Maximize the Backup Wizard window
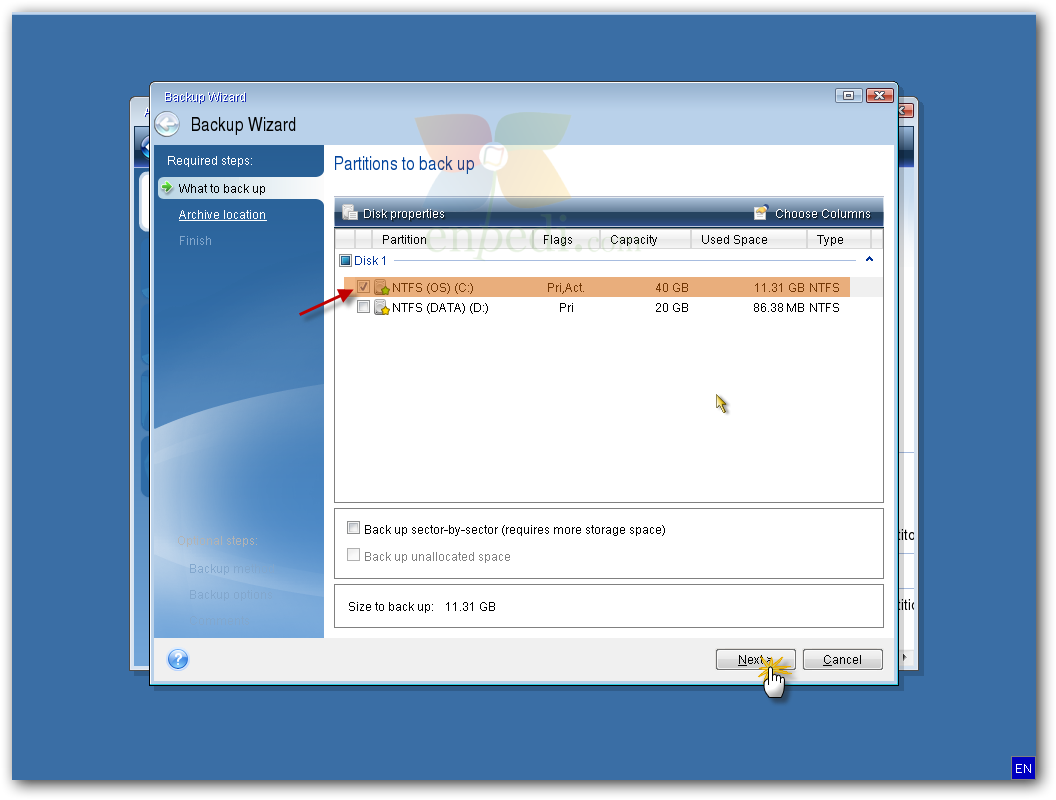The width and height of the screenshot is (1056, 800). pyautogui.click(x=848, y=96)
